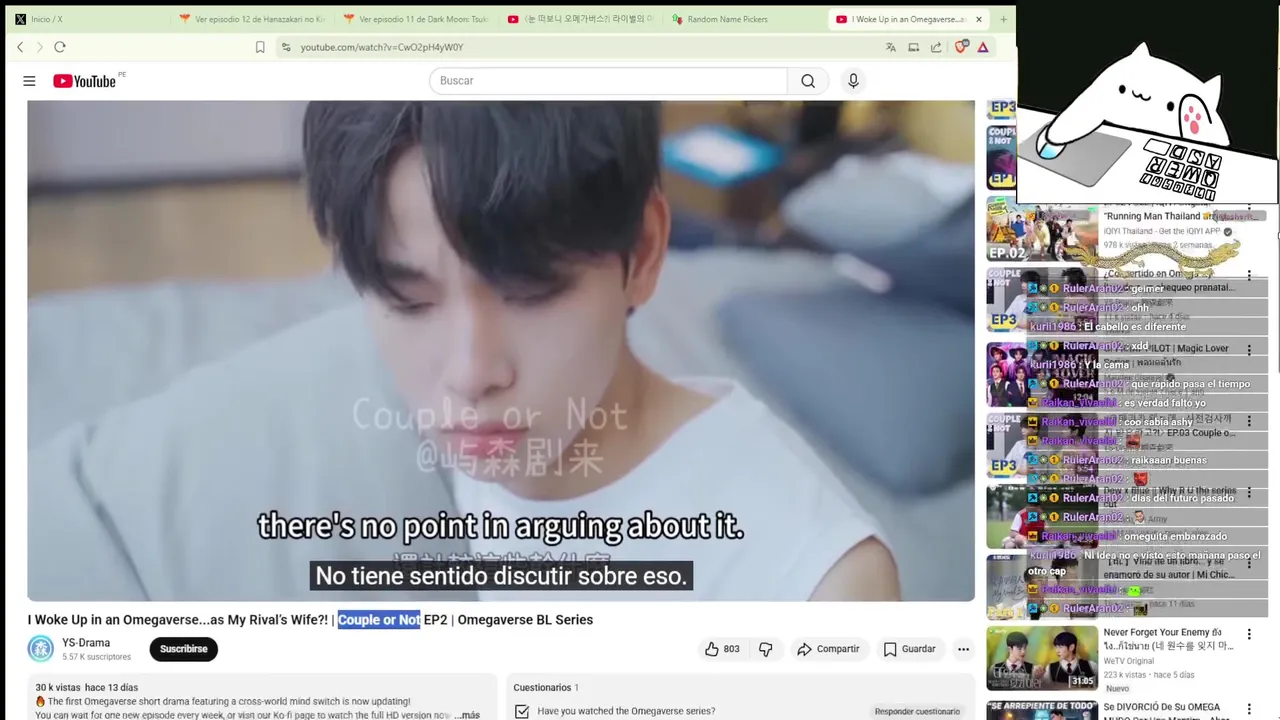The image size is (1280, 720).
Task: Bookmark this page from the address bar
Action: [x=260, y=47]
